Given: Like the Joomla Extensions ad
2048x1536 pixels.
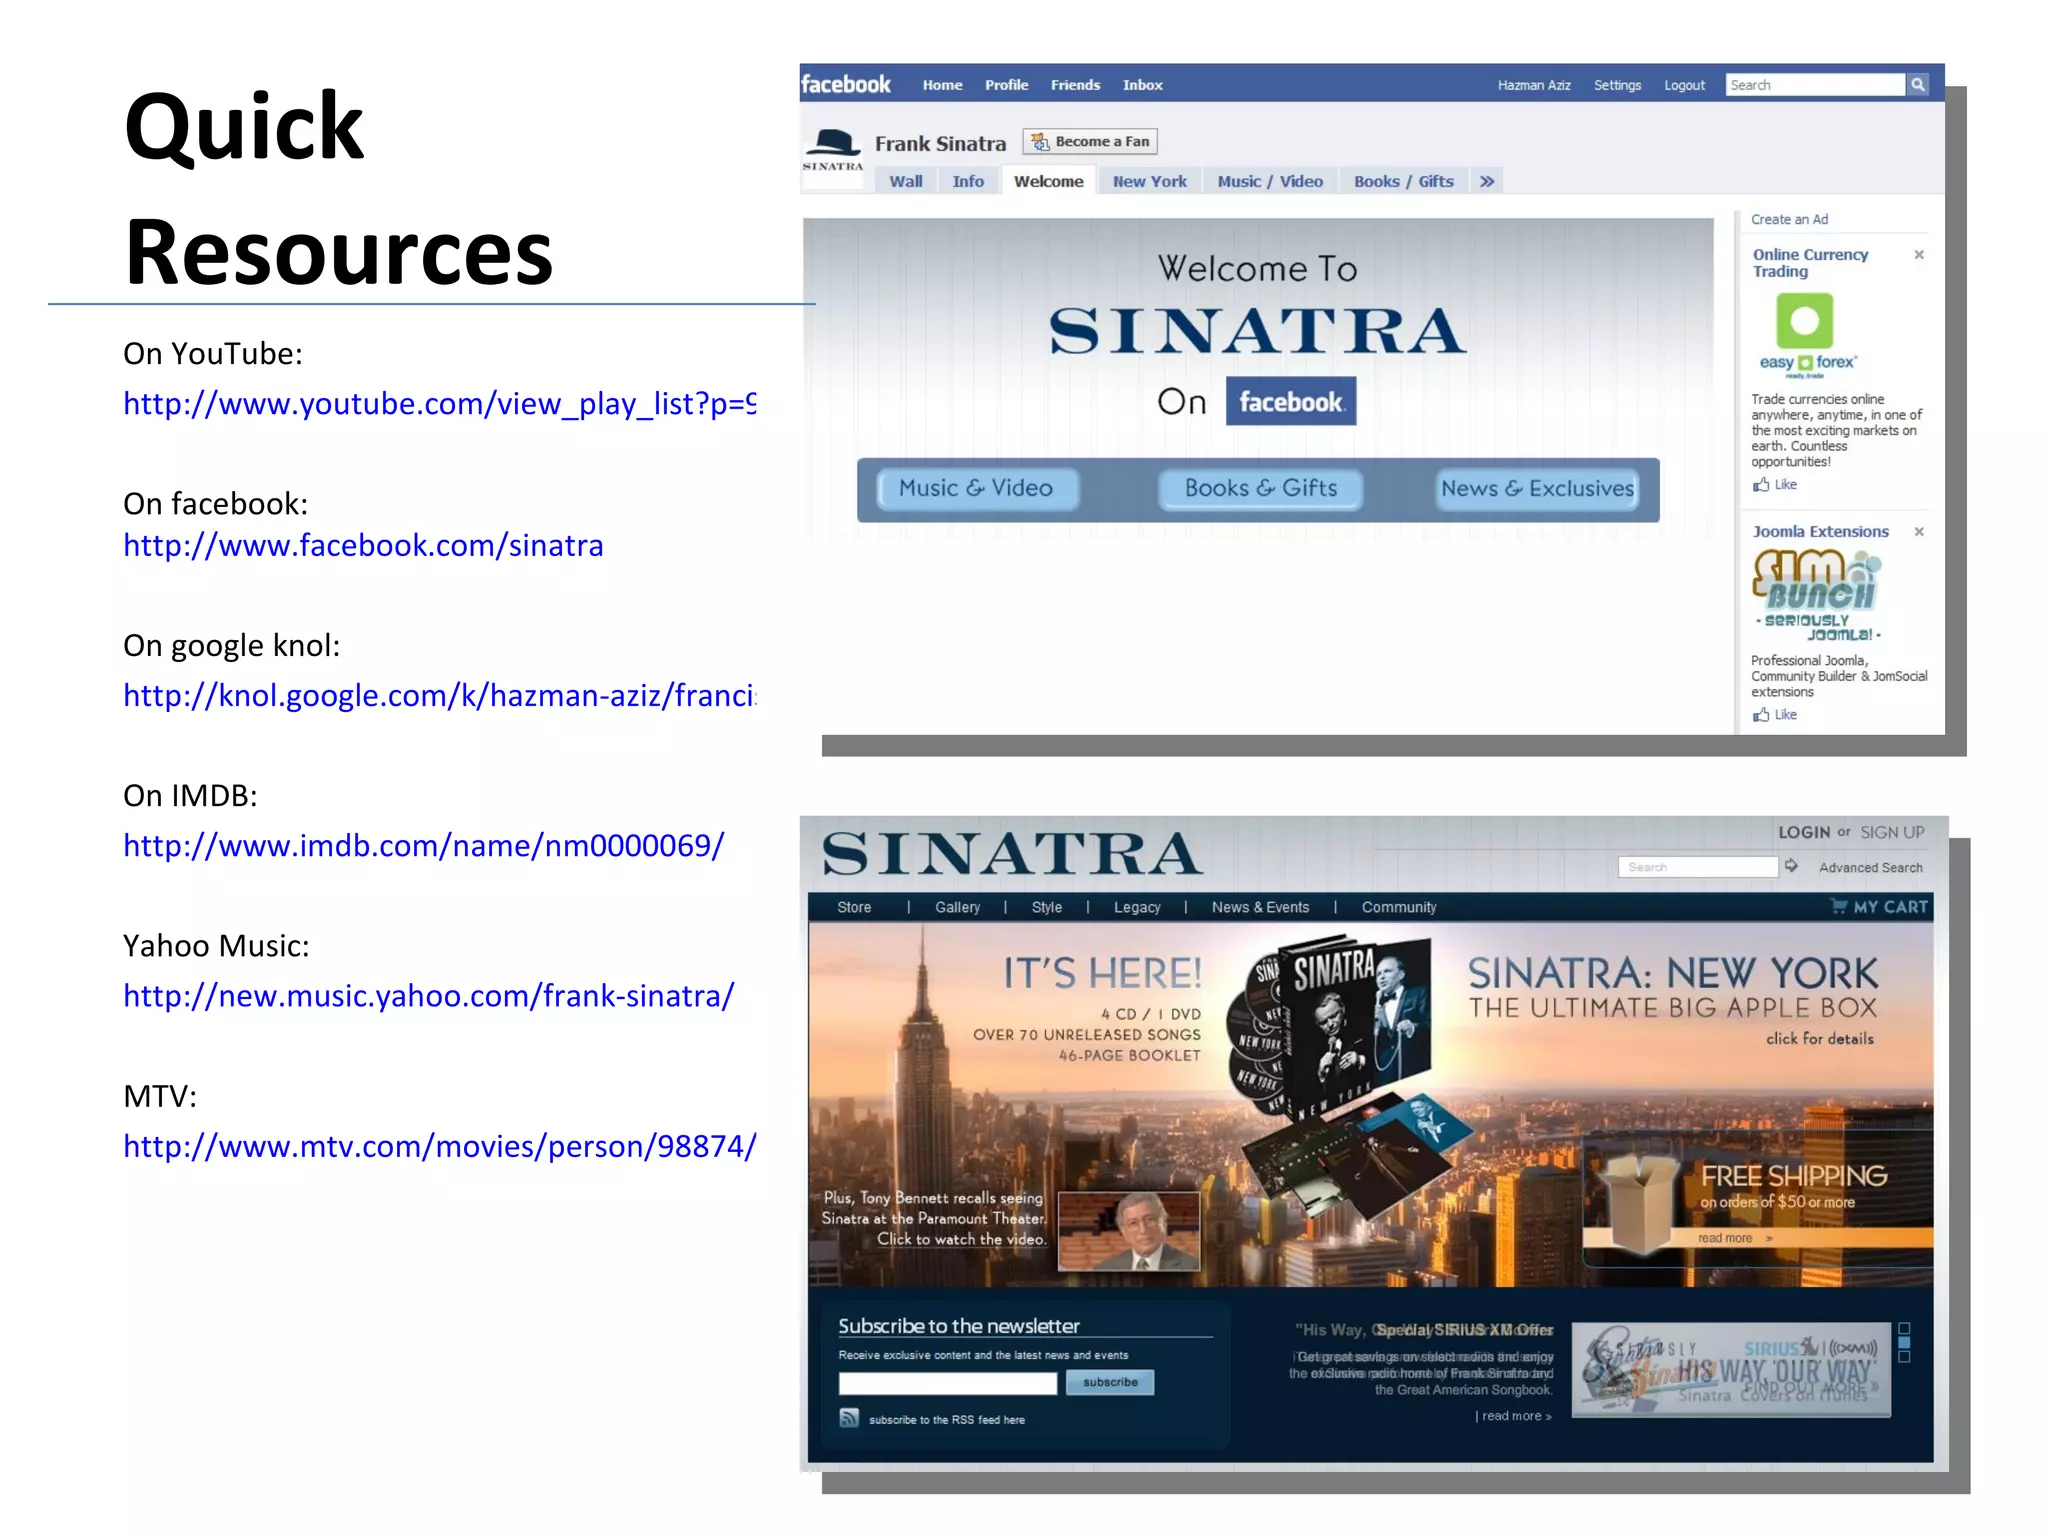Looking at the screenshot, I should [x=1775, y=715].
